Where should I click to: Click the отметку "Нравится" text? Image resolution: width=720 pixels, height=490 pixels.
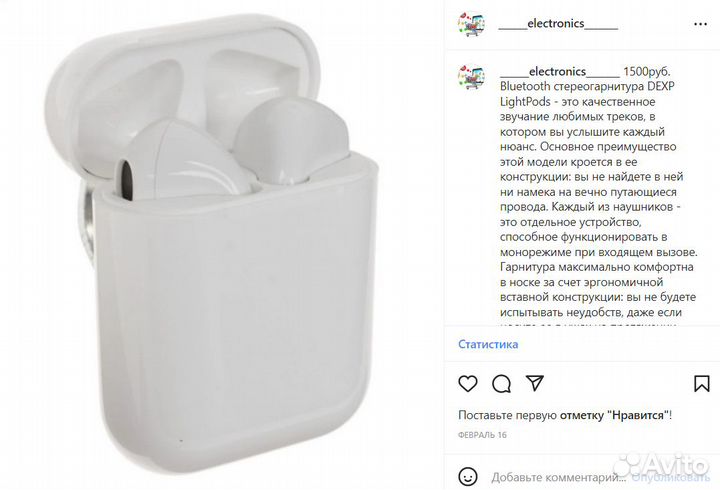pyautogui.click(x=614, y=415)
